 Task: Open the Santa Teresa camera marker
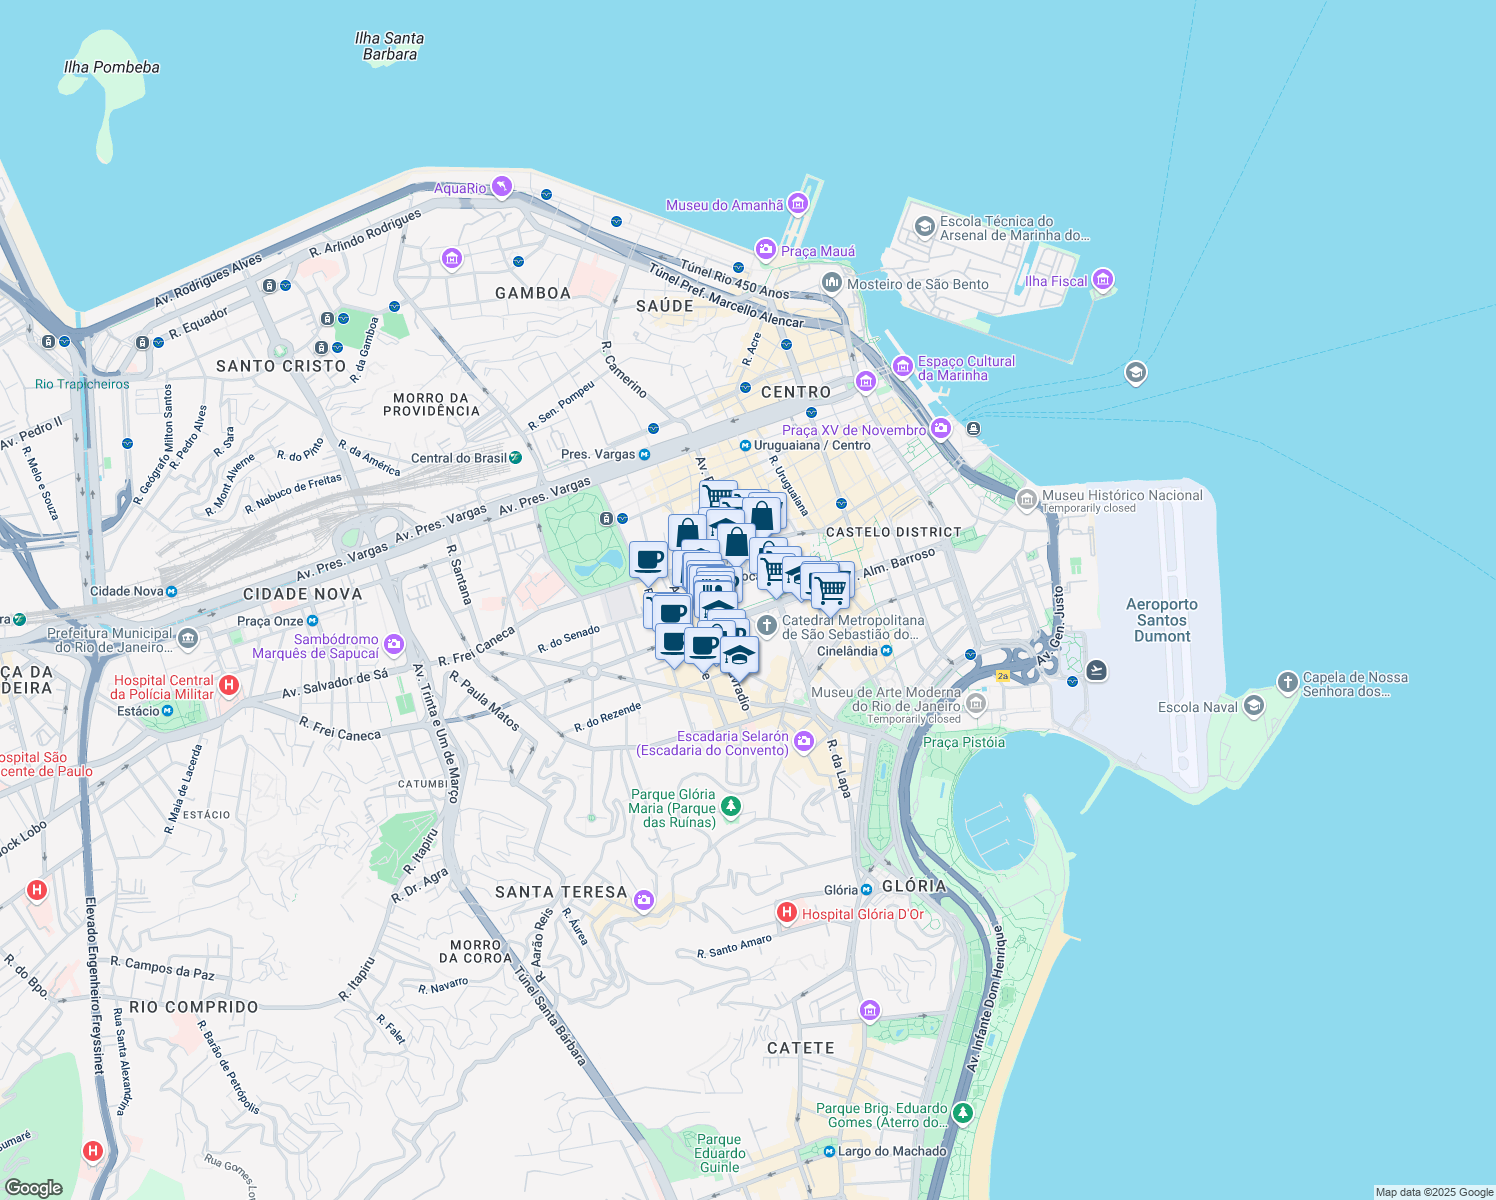tap(643, 901)
